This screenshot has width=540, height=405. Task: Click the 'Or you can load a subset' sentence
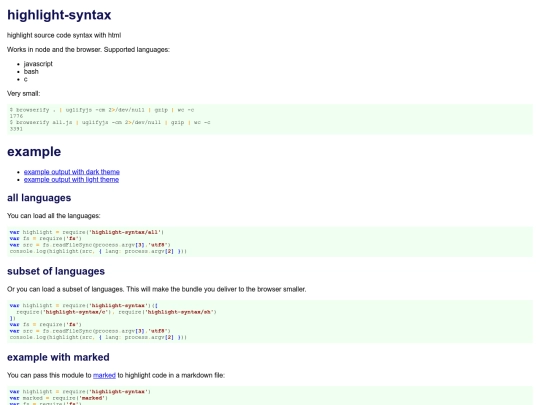156,289
